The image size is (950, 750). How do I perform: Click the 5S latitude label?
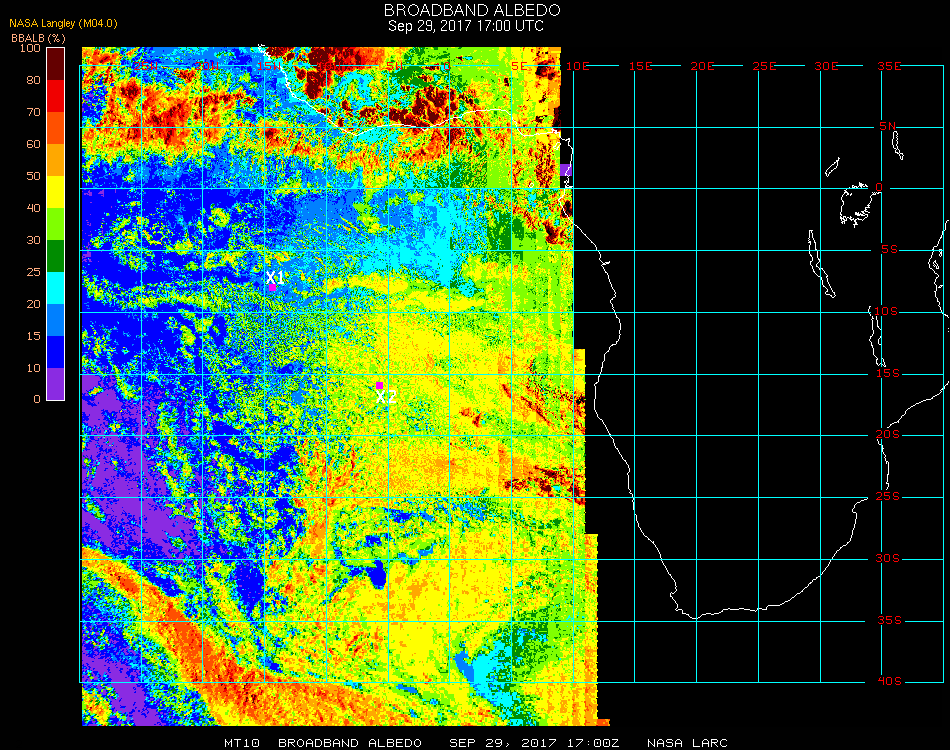[x=889, y=250]
